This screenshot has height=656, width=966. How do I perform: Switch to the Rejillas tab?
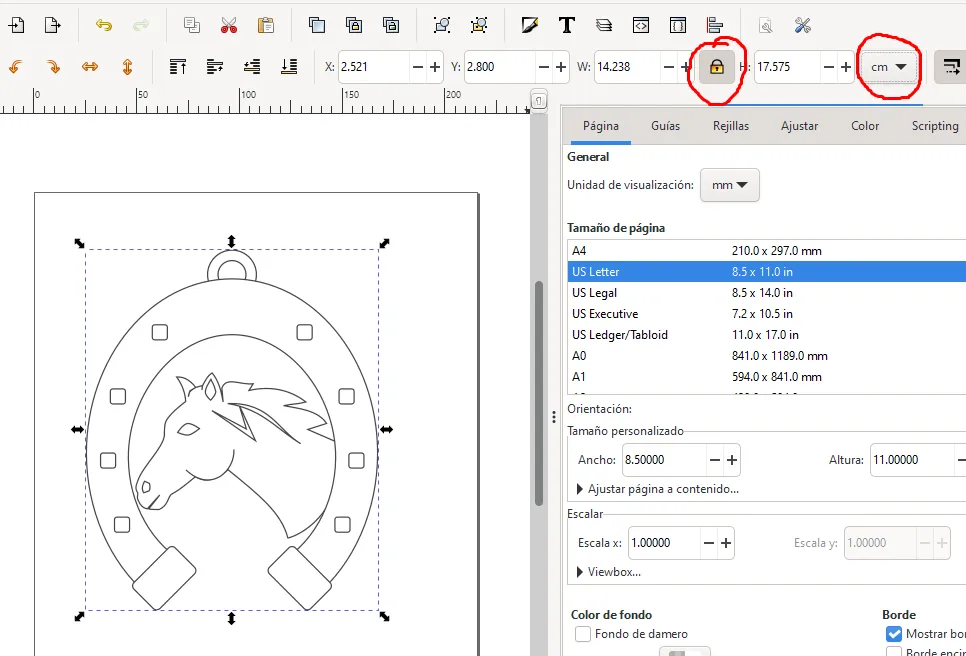pos(731,126)
